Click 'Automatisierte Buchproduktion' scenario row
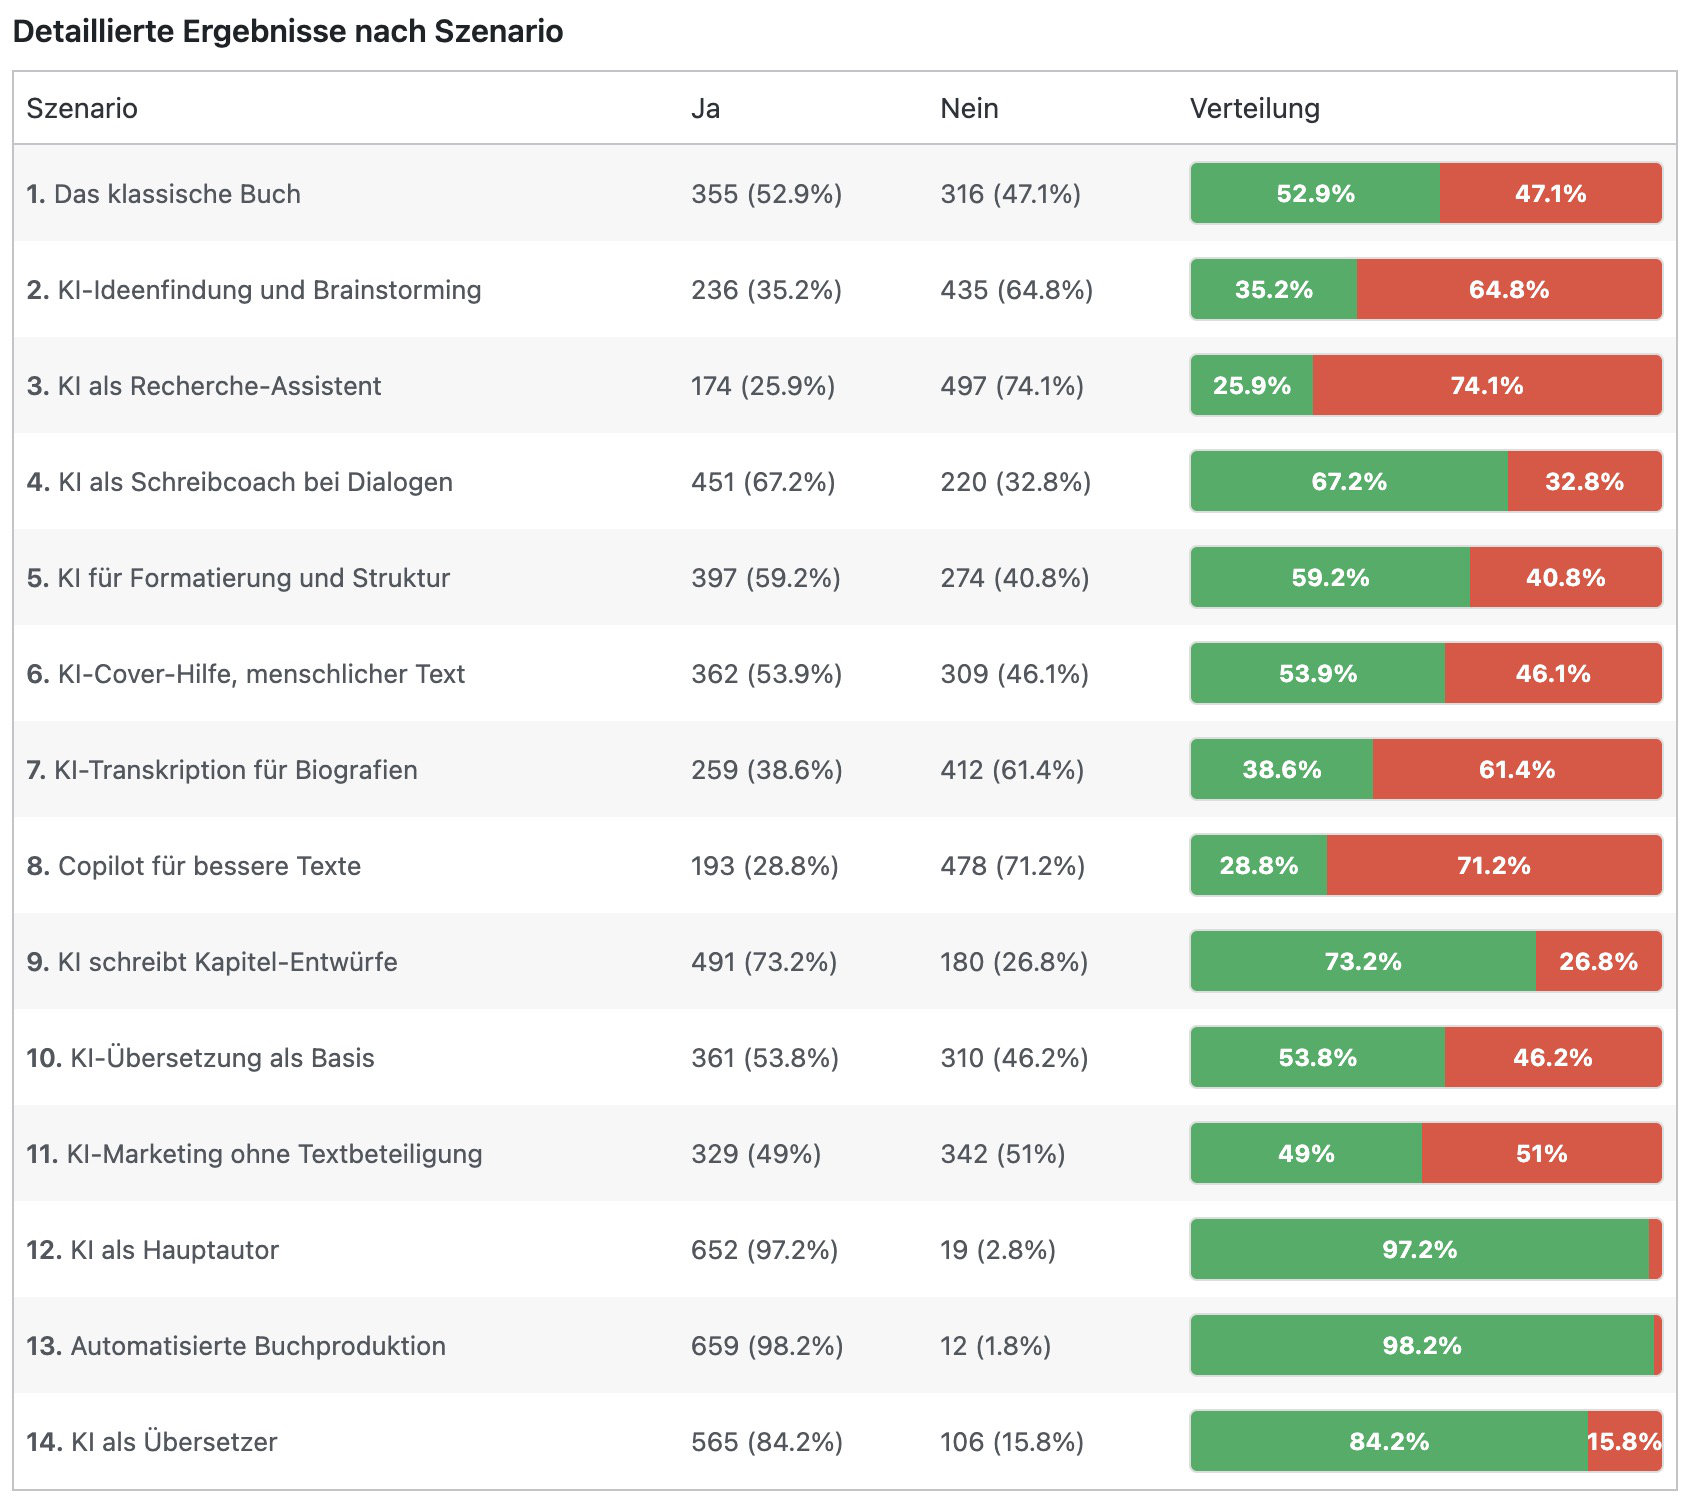Image resolution: width=1688 pixels, height=1504 pixels. (x=236, y=1346)
